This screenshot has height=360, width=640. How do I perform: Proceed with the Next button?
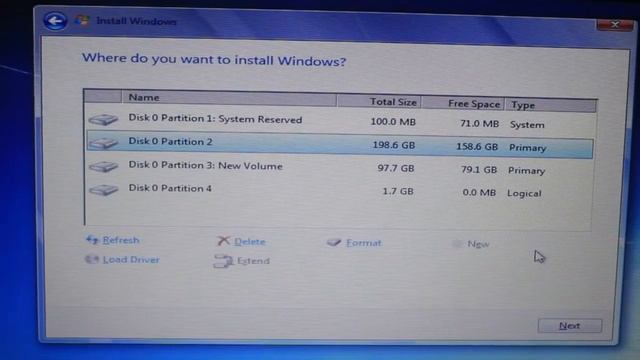[x=569, y=326]
